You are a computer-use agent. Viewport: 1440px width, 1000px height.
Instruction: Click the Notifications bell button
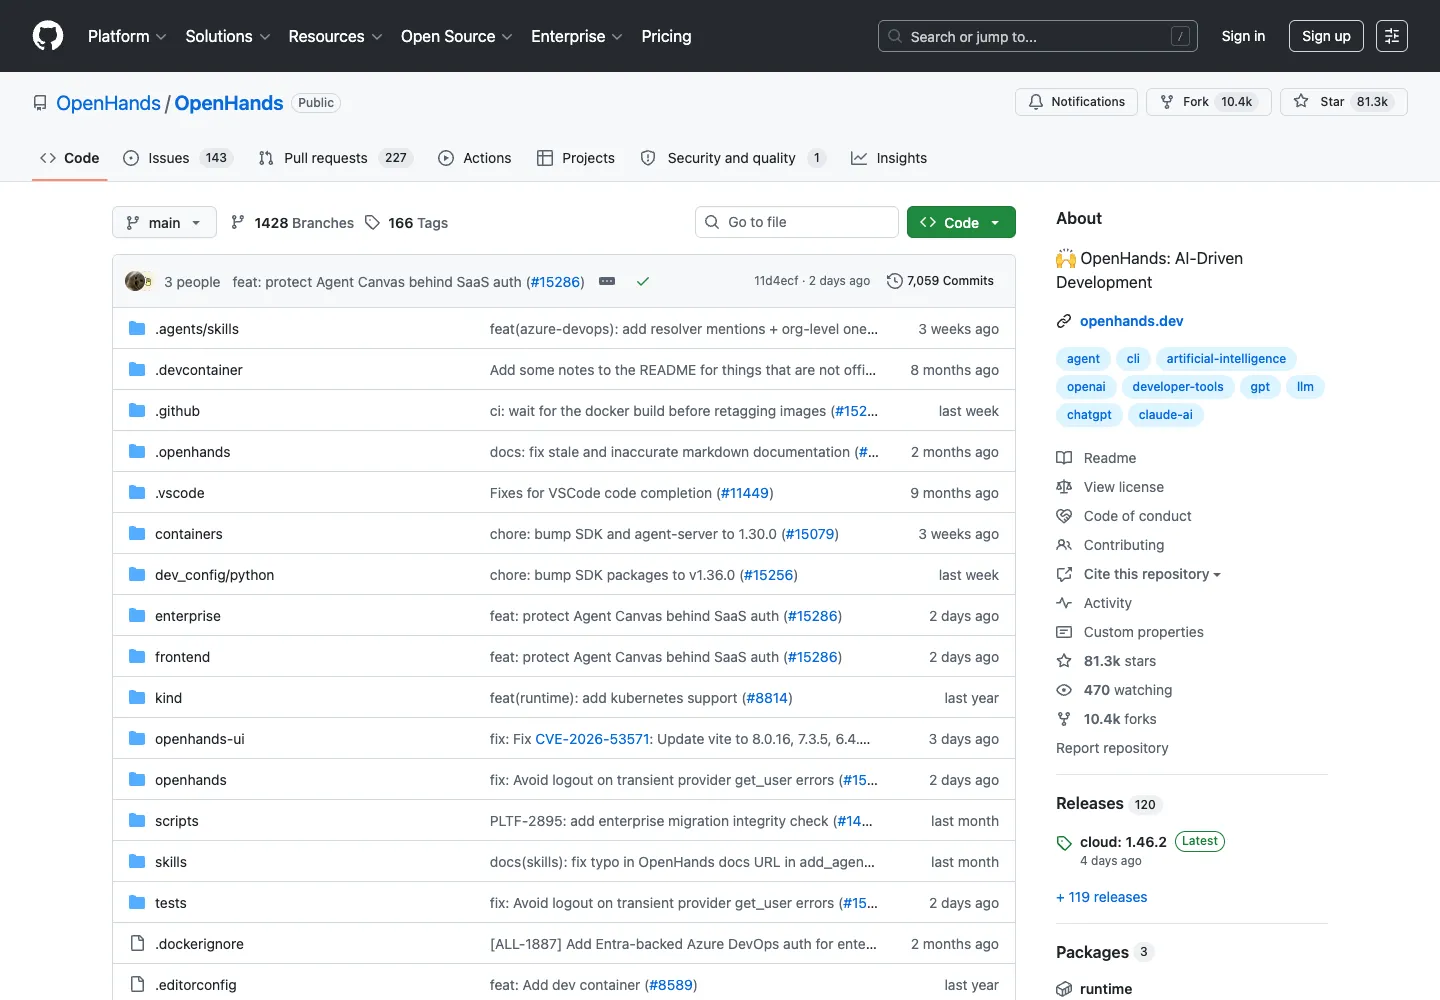(1076, 102)
